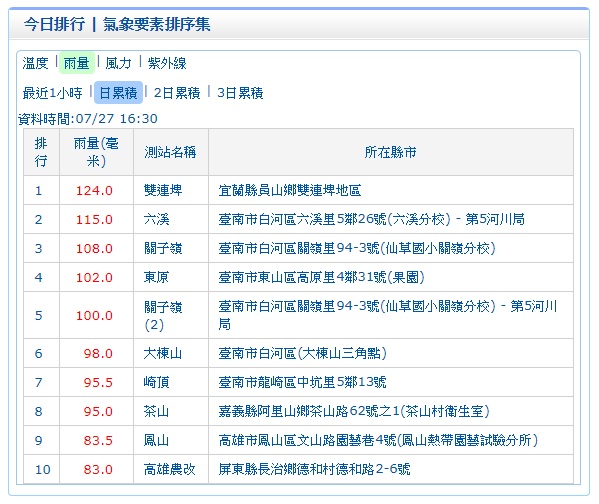
Task: Select the 雨量 tab
Action: point(76,63)
